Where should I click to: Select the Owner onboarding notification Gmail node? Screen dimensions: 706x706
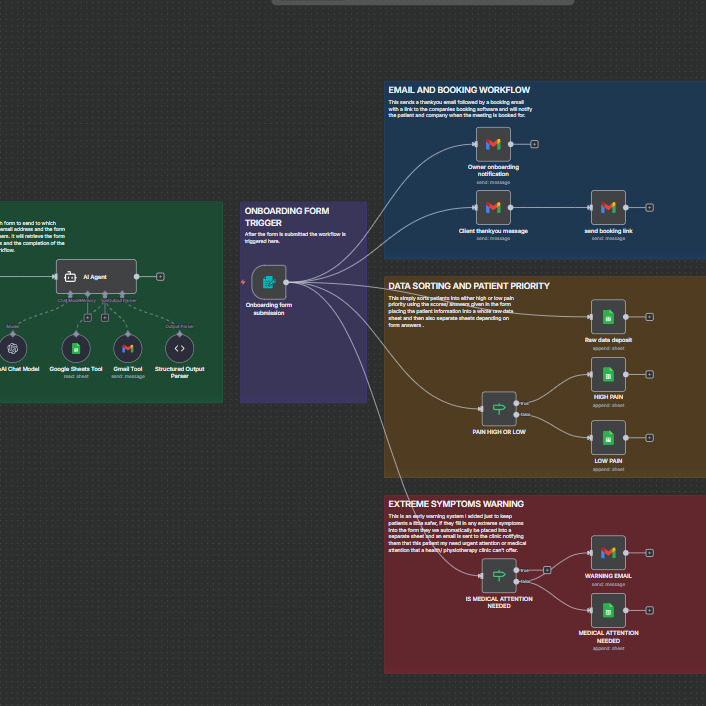click(493, 144)
